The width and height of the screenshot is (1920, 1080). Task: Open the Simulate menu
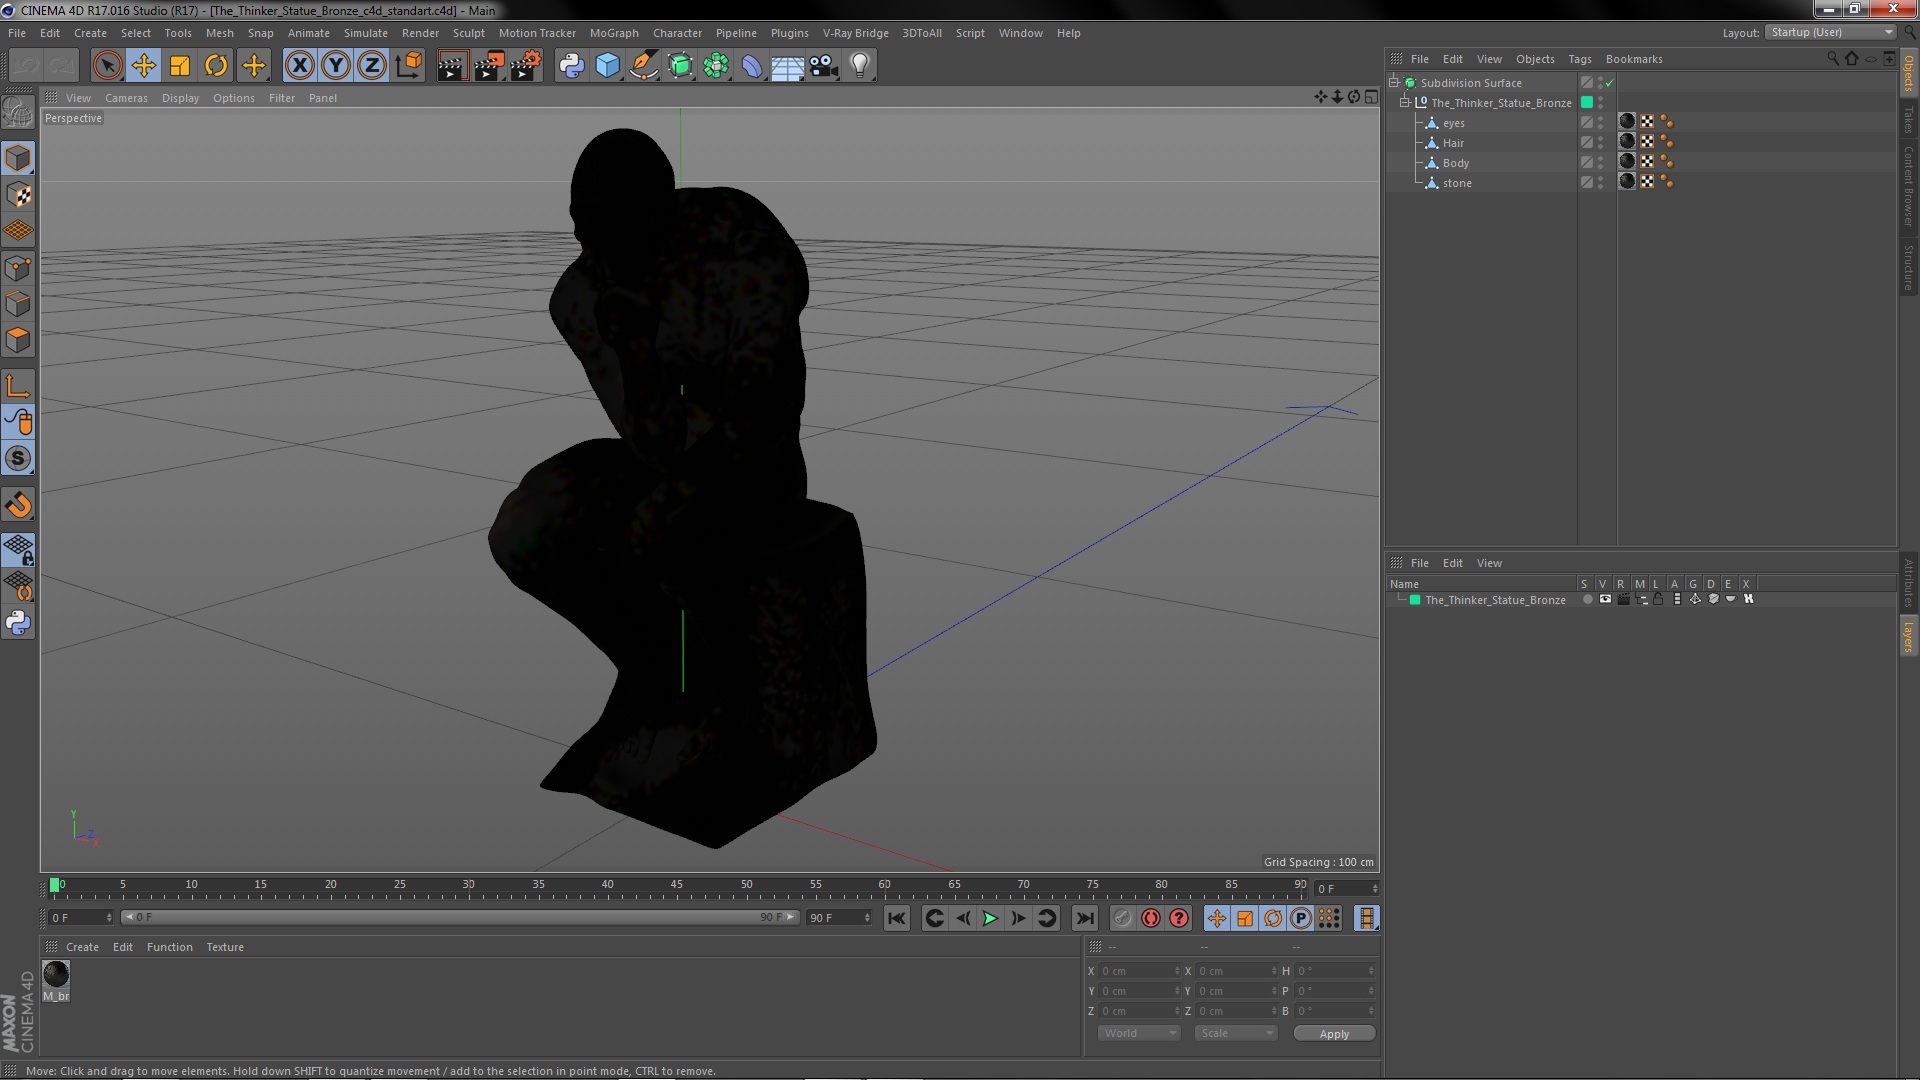click(365, 33)
